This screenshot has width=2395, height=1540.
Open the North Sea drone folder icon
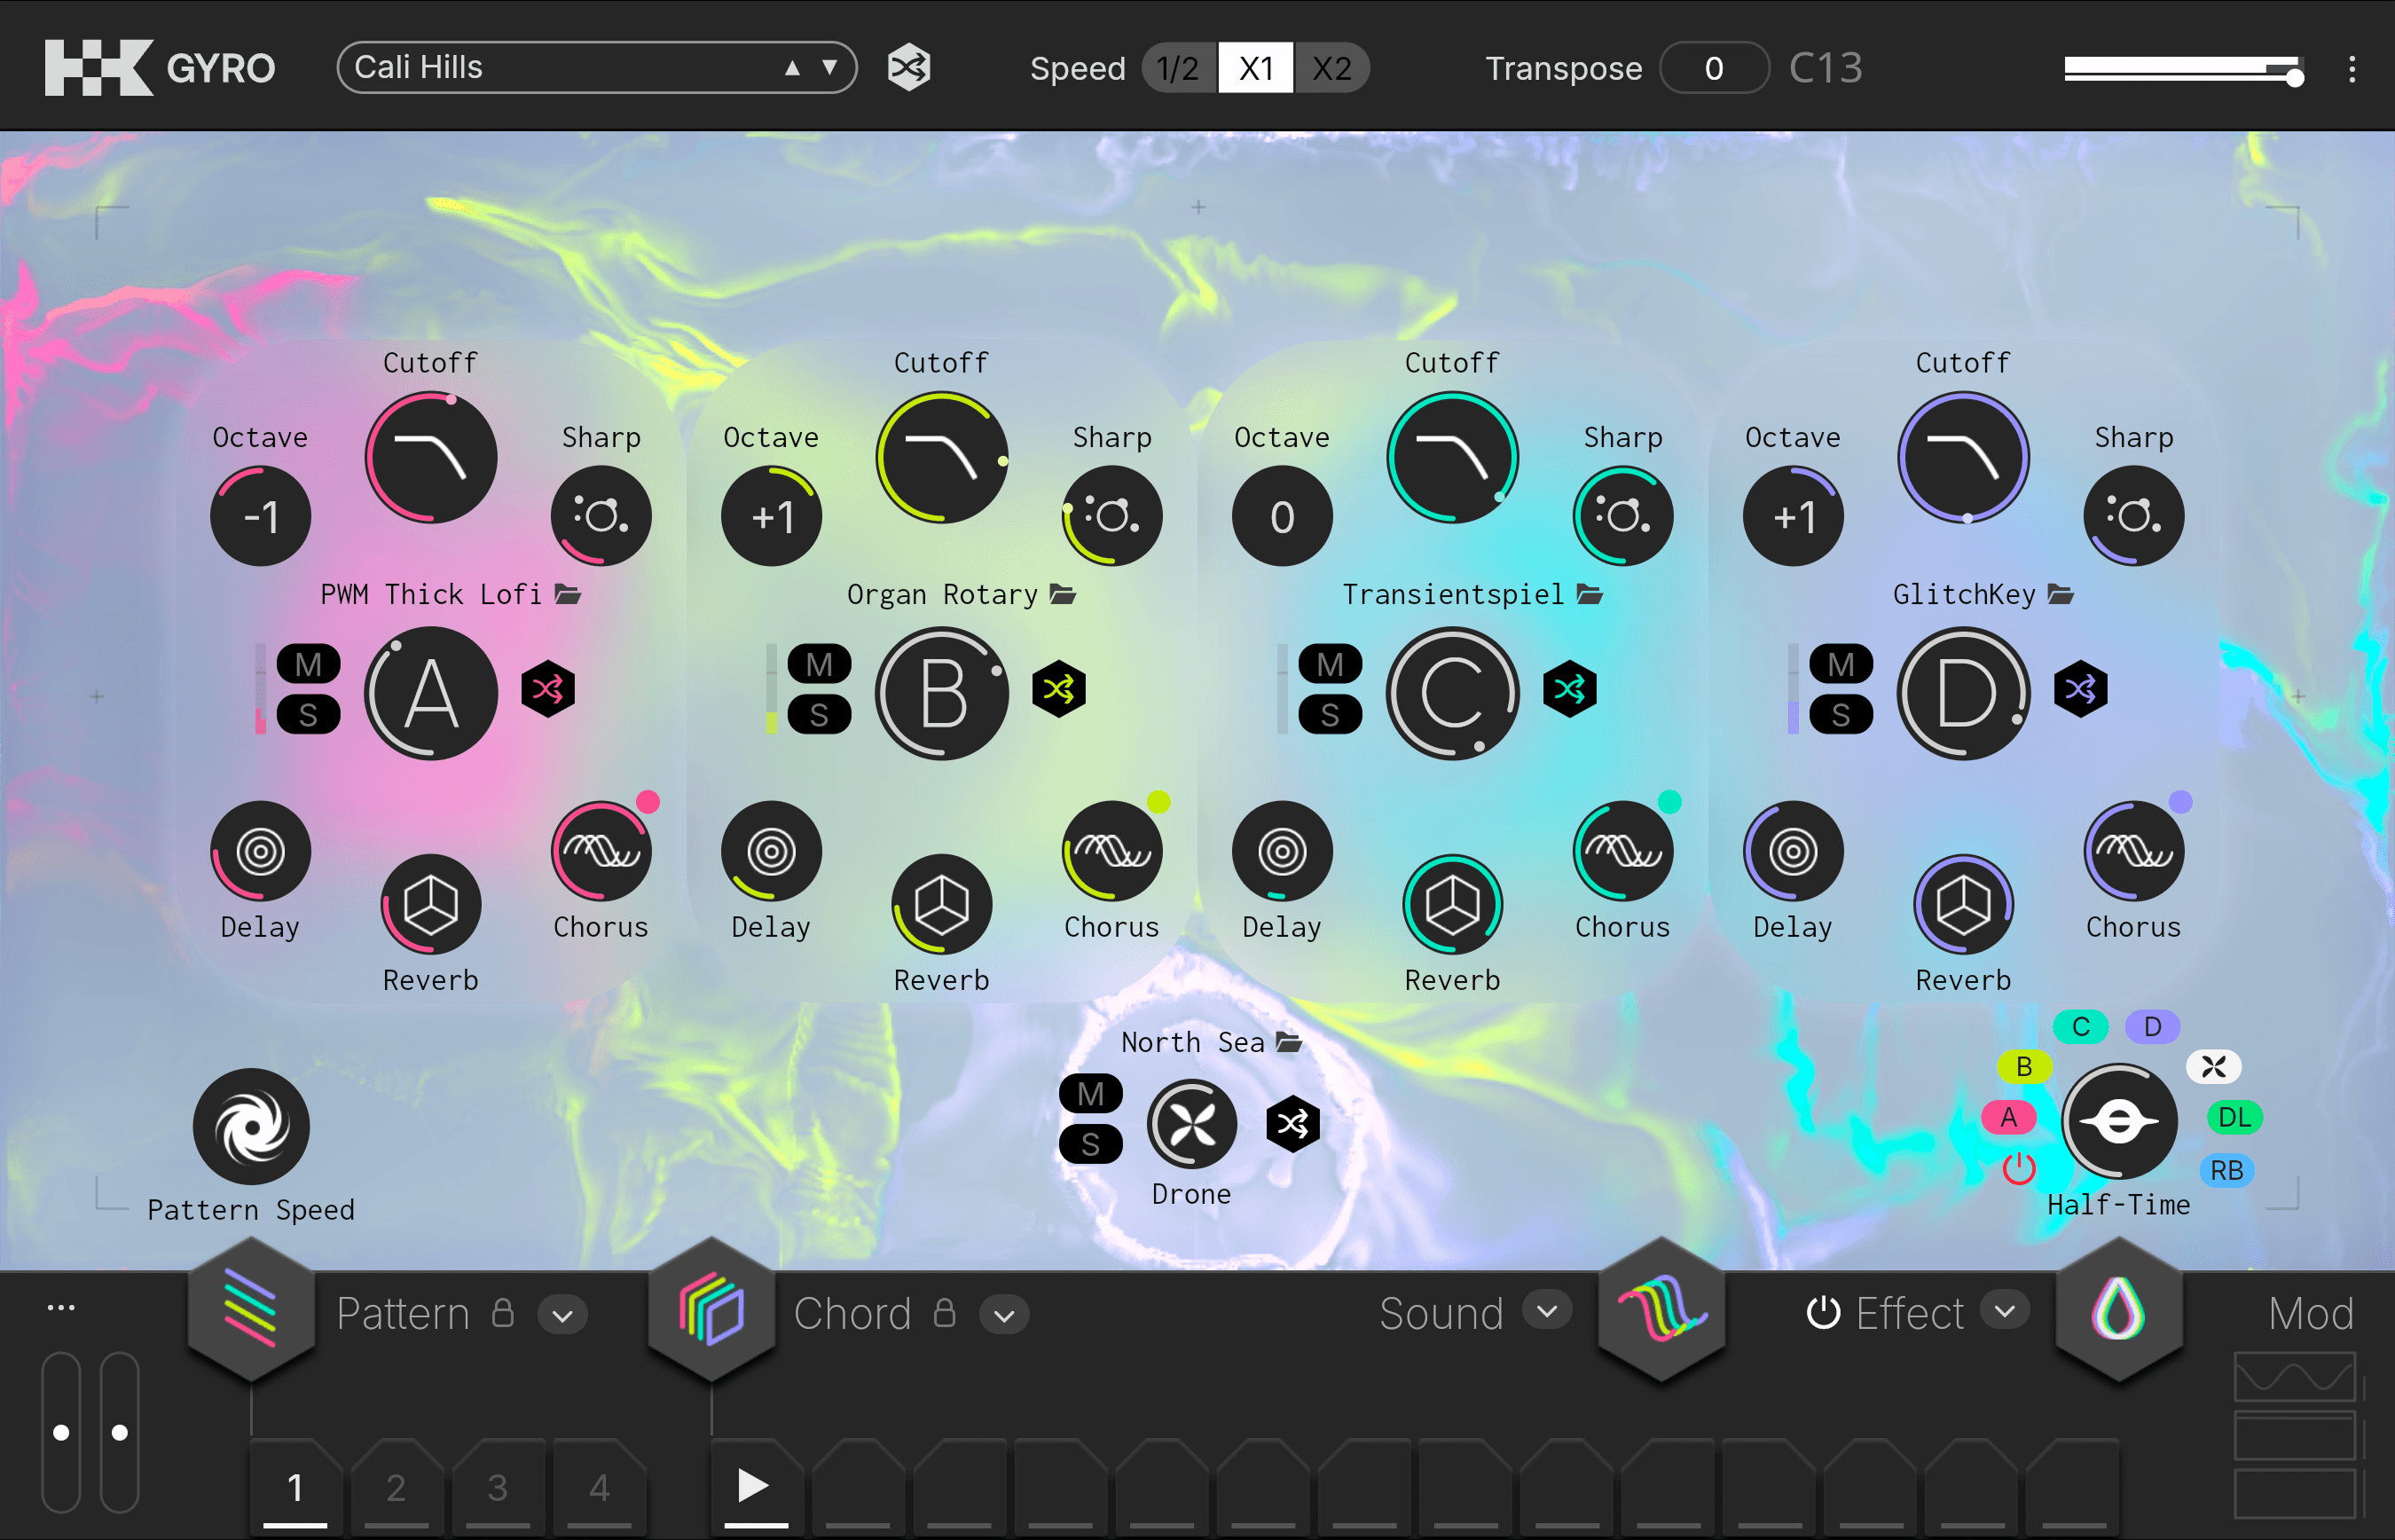[1290, 1043]
